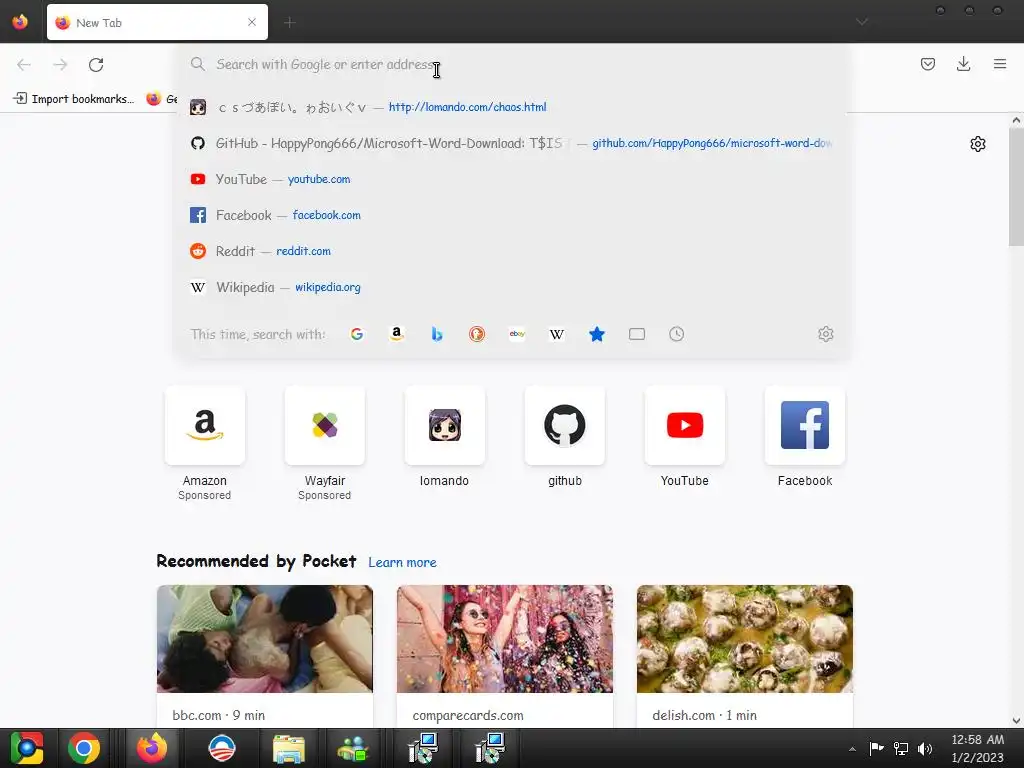1024x768 pixels.
Task: Click the volume speaker tray icon
Action: pos(925,749)
